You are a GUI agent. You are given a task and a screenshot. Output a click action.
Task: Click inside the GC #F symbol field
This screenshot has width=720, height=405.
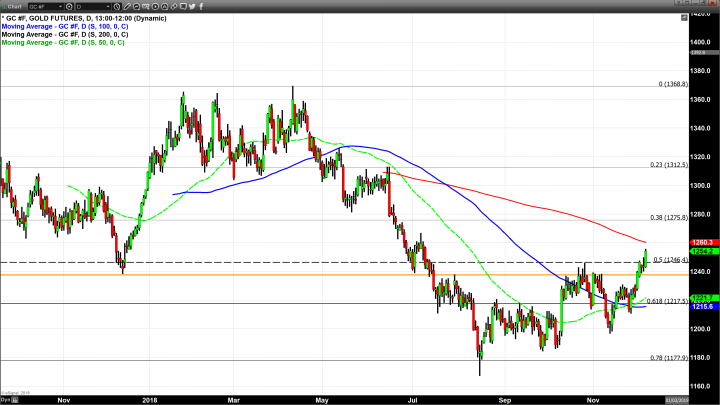pyautogui.click(x=40, y=6)
